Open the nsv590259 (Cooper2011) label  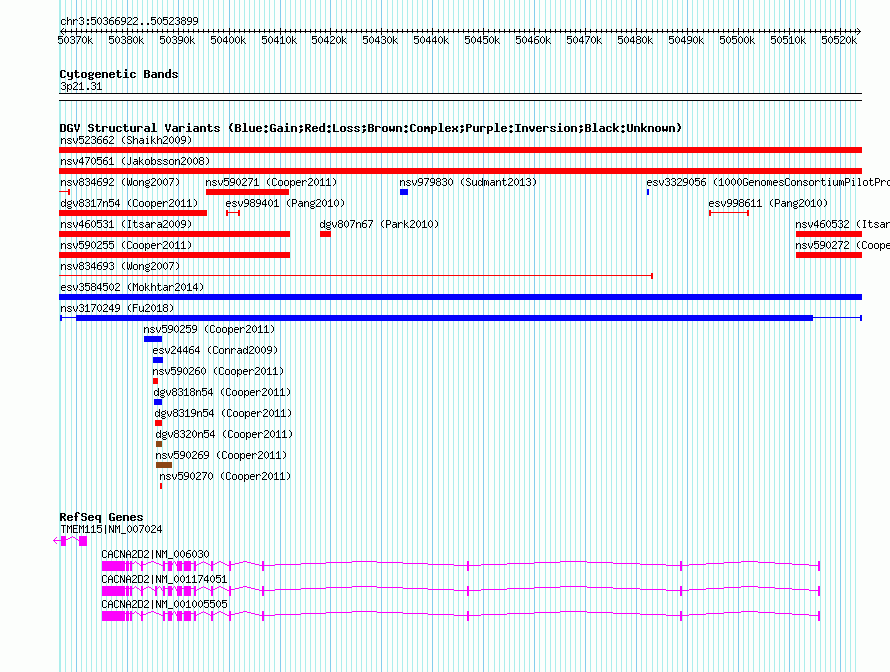(209, 329)
